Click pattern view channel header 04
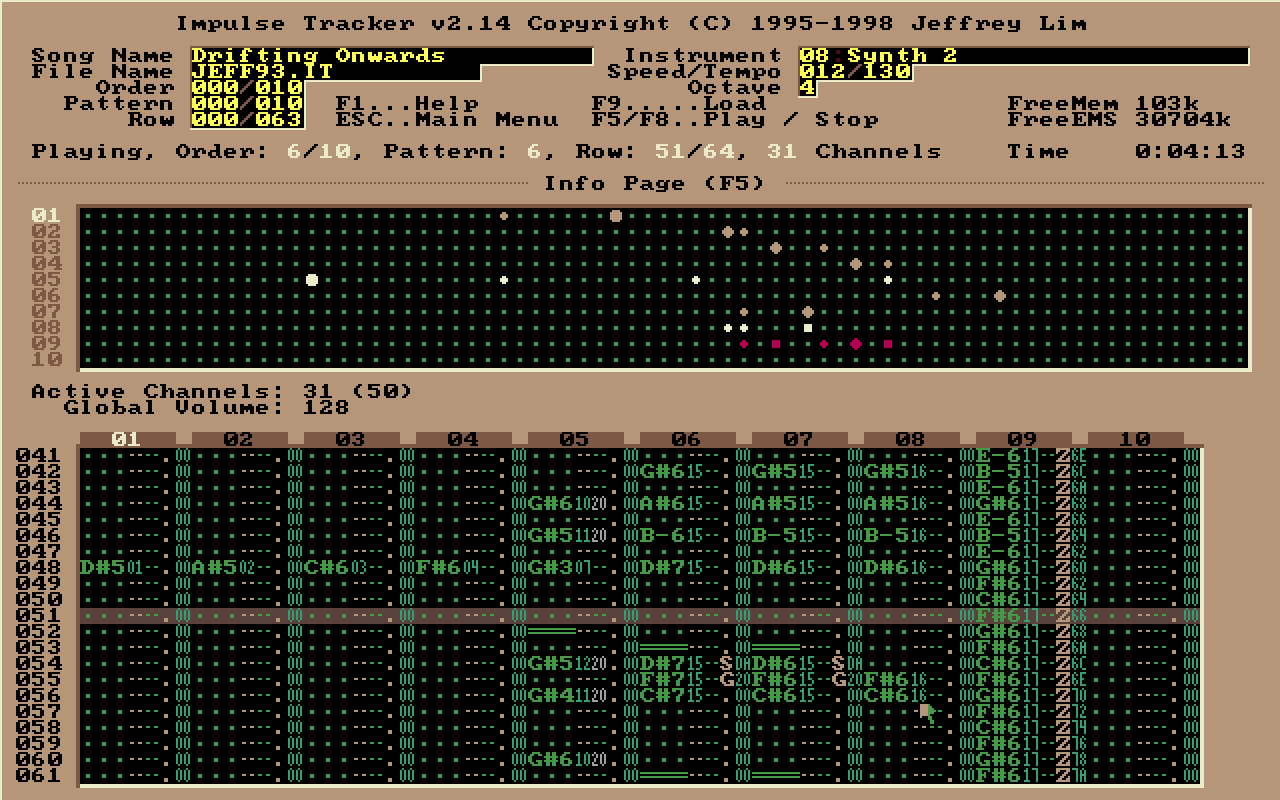The image size is (1280, 800). tap(463, 439)
